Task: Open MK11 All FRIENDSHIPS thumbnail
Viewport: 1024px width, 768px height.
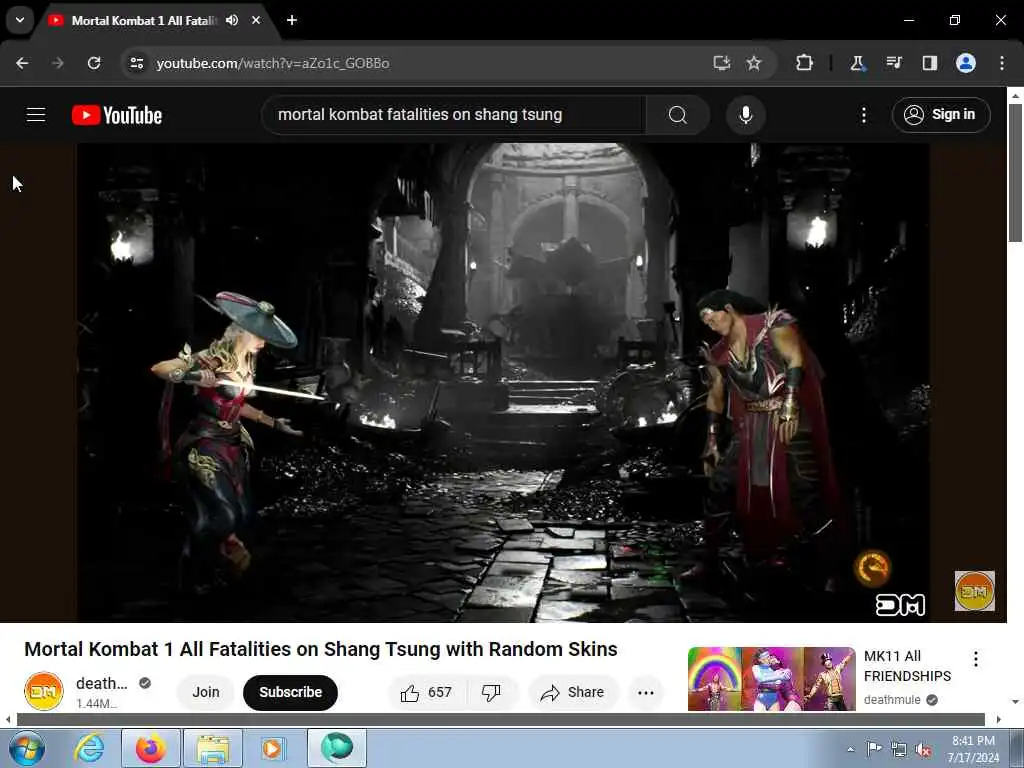Action: click(771, 679)
